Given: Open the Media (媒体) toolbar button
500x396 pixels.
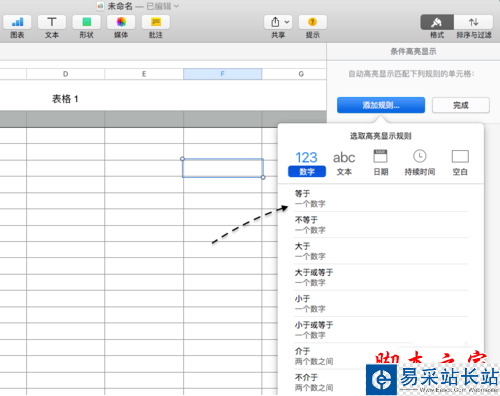Looking at the screenshot, I should click(121, 22).
